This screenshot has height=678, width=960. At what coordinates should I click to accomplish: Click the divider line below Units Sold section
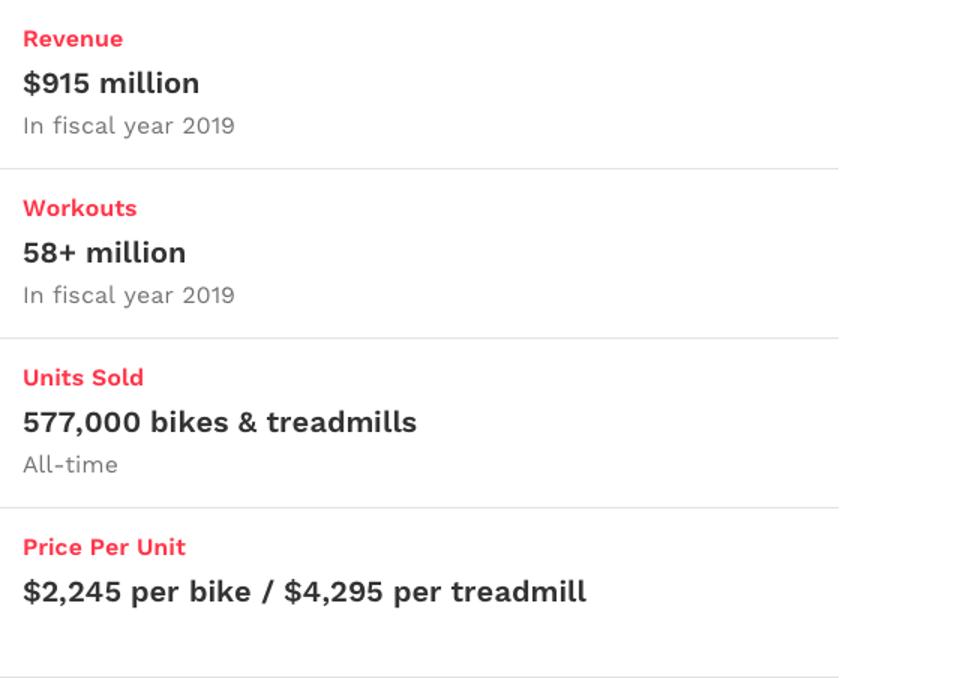point(419,508)
